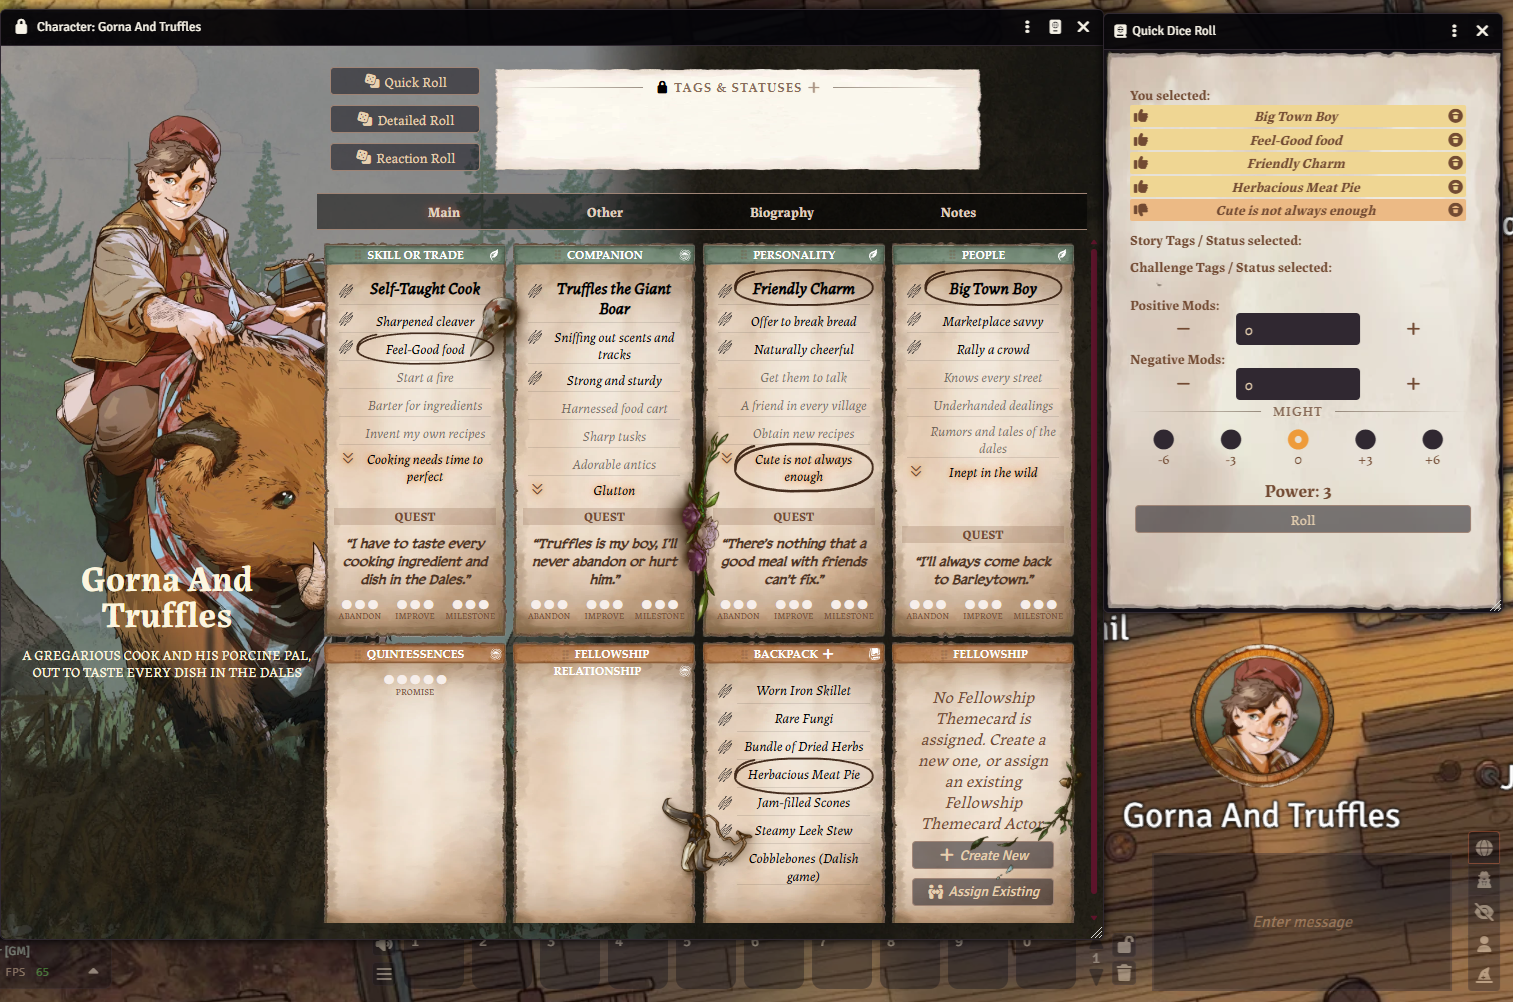Image resolution: width=1513 pixels, height=1002 pixels.
Task: Click the Companion theme card header icon
Action: [x=685, y=255]
